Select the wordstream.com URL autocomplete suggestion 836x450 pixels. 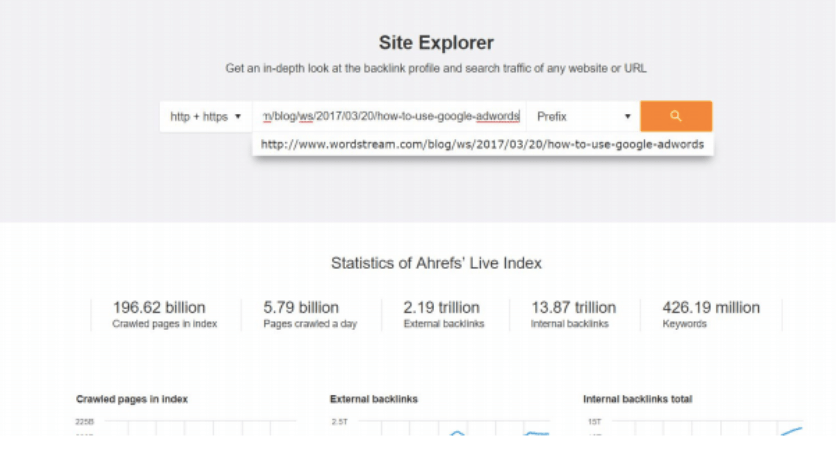click(x=482, y=144)
